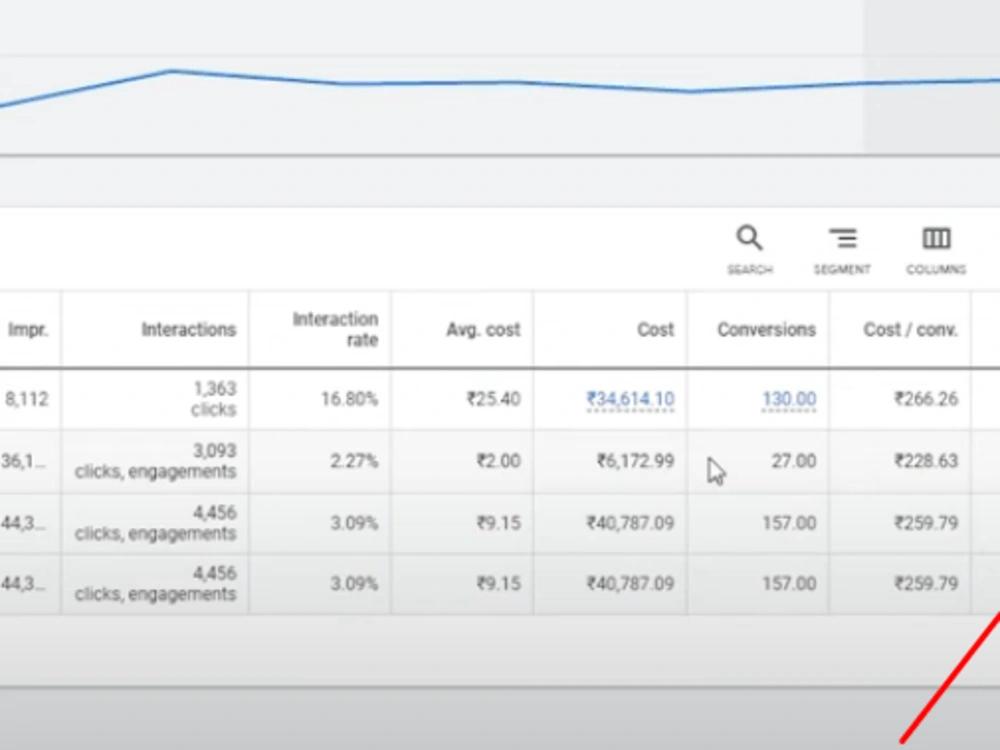Screen dimensions: 1000x750
Task: Sort by Impr. column header
Action: (28, 330)
